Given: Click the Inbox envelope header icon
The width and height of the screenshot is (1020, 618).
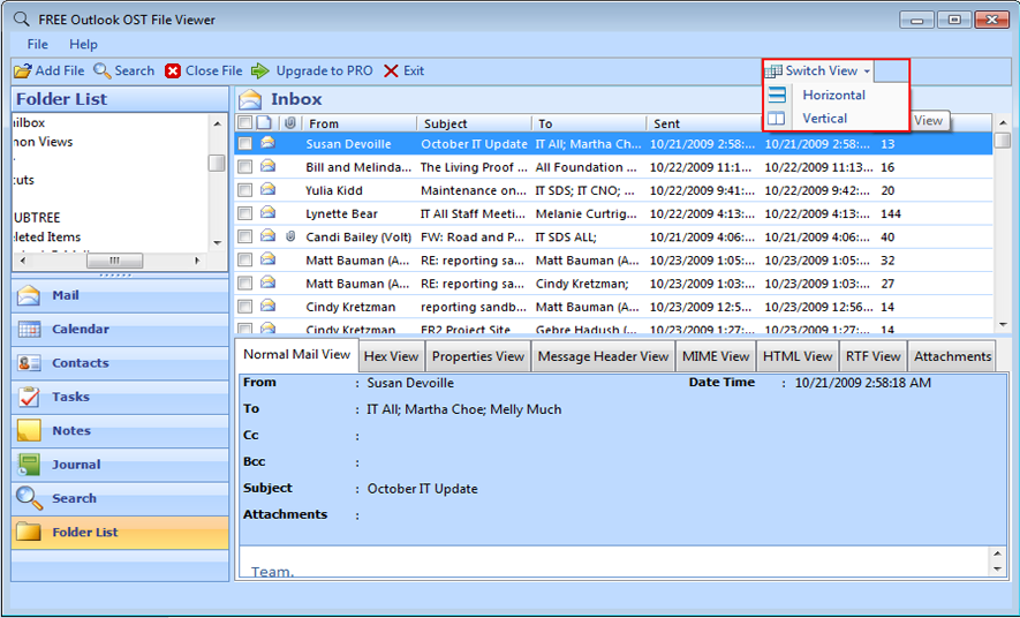Looking at the screenshot, I should click(250, 100).
